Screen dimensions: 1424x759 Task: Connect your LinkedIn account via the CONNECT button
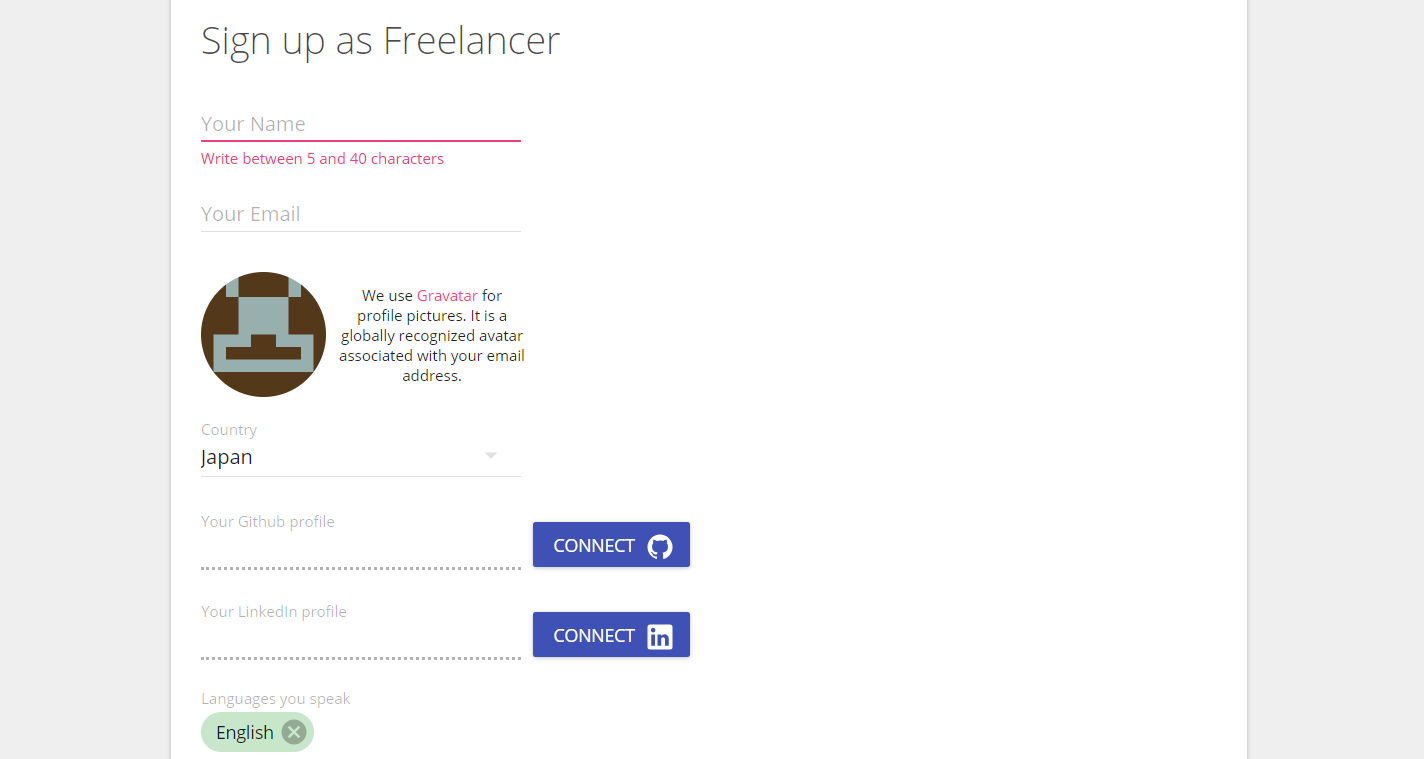611,635
